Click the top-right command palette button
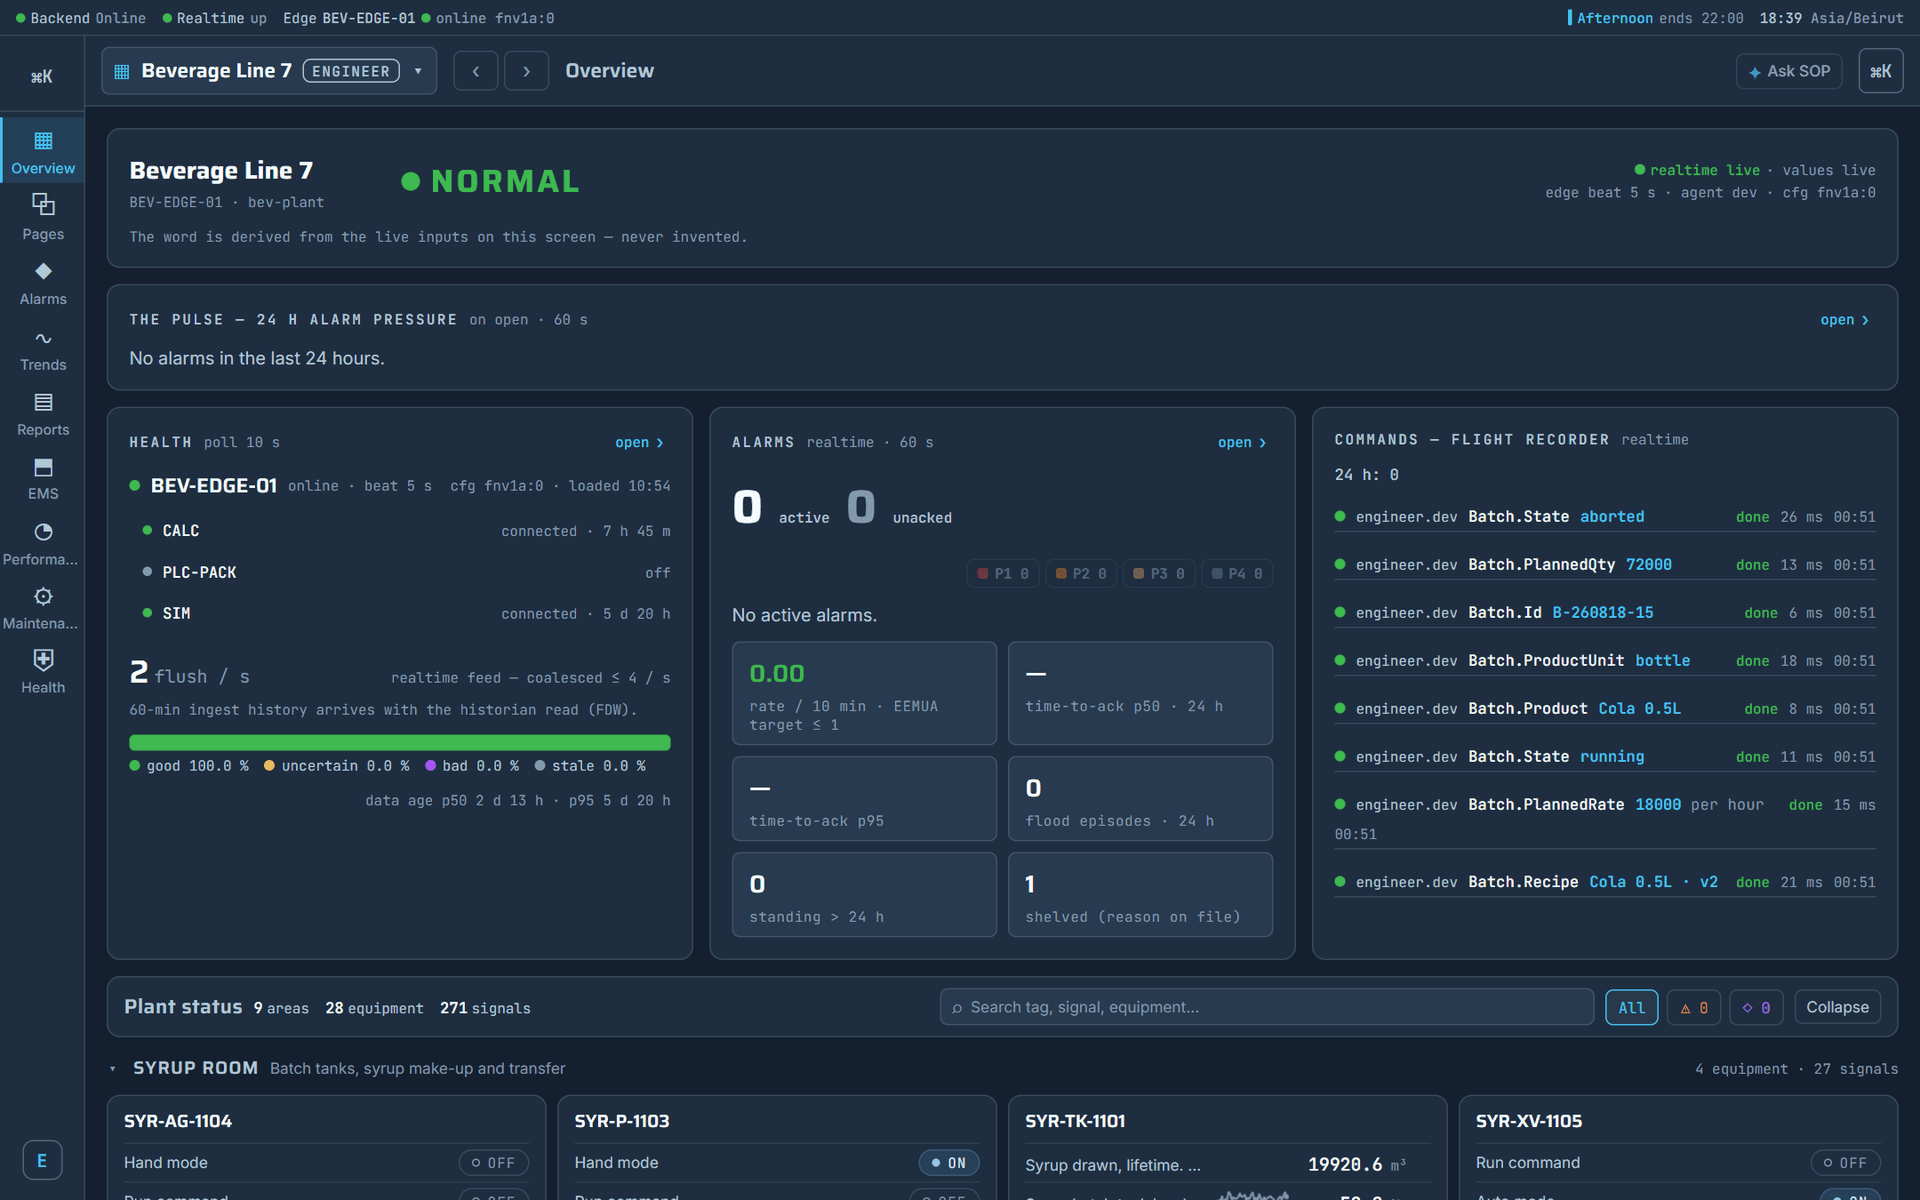 (x=1880, y=71)
